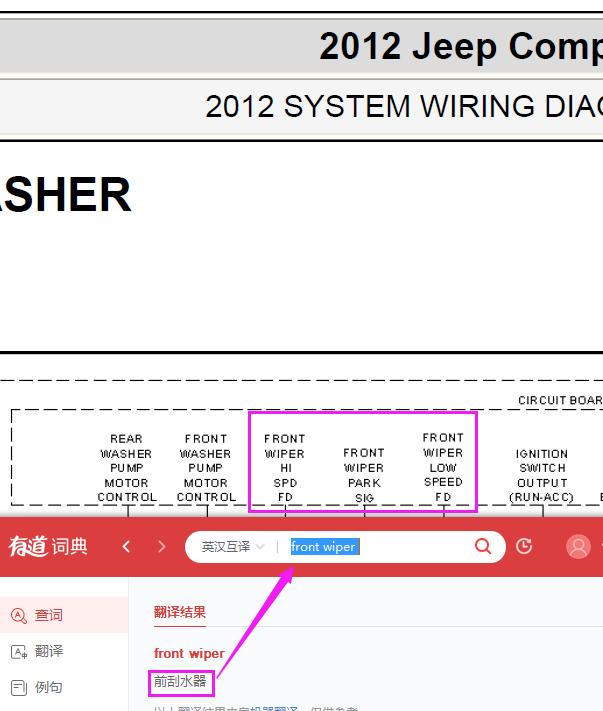Screen dimensions: 603x711
Task: Click the 'CIRCUIT BOARD' label in the diagram
Action: coord(560,400)
